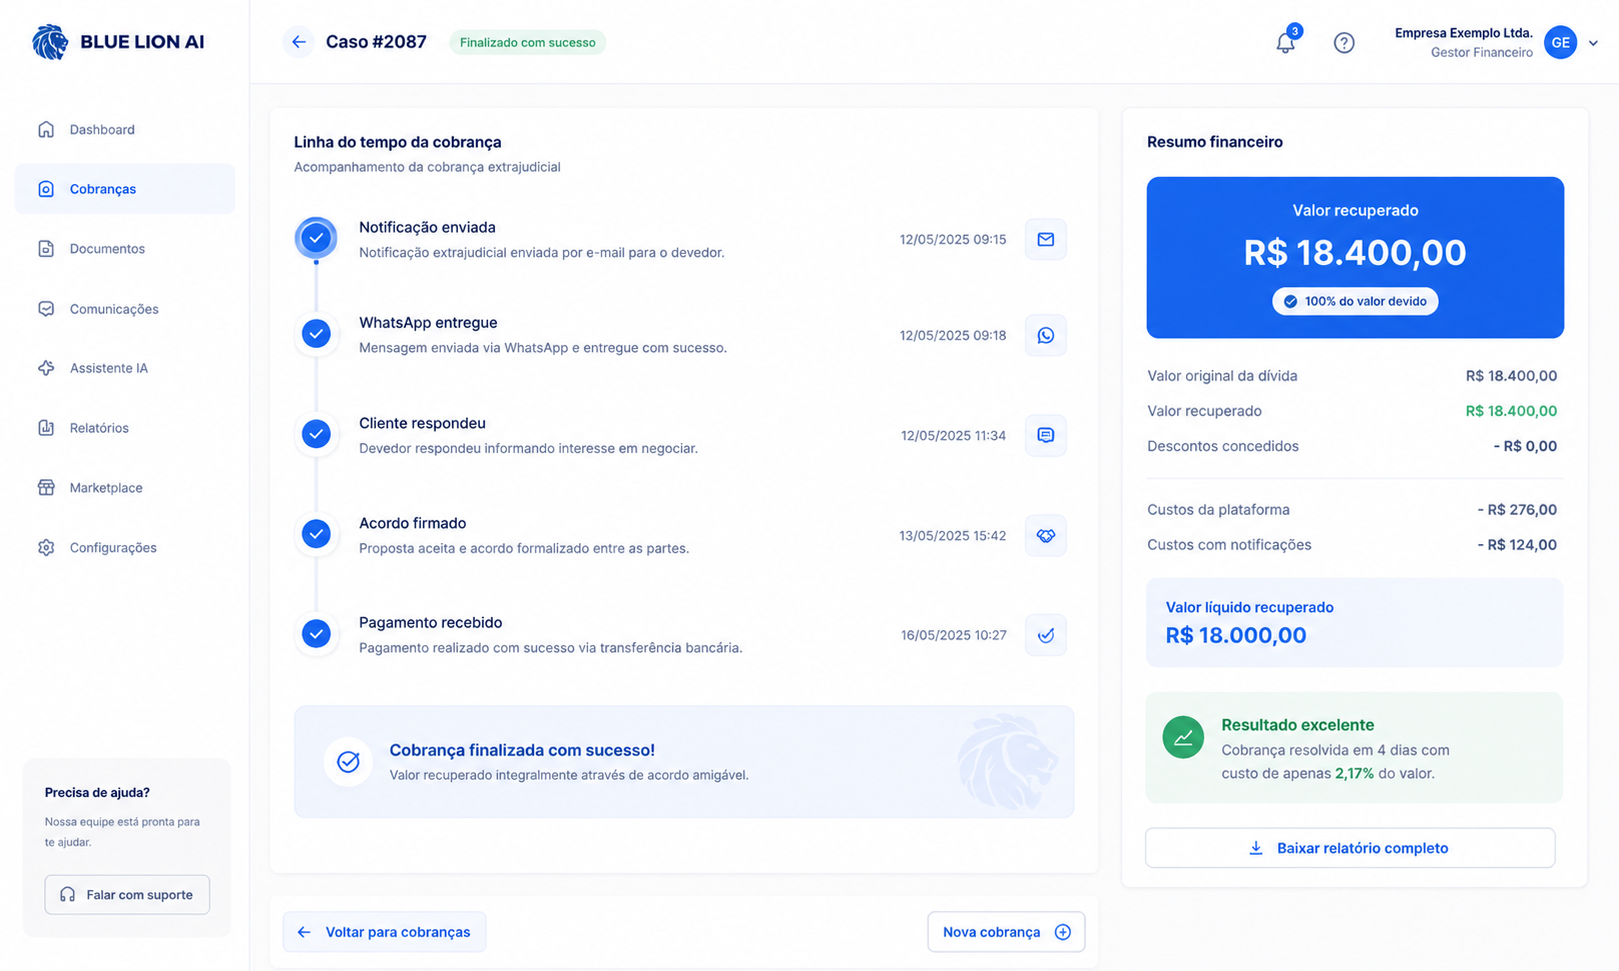The height and width of the screenshot is (971, 1619).
Task: Click the Finalizado com sucesso status badge
Action: pos(528,43)
